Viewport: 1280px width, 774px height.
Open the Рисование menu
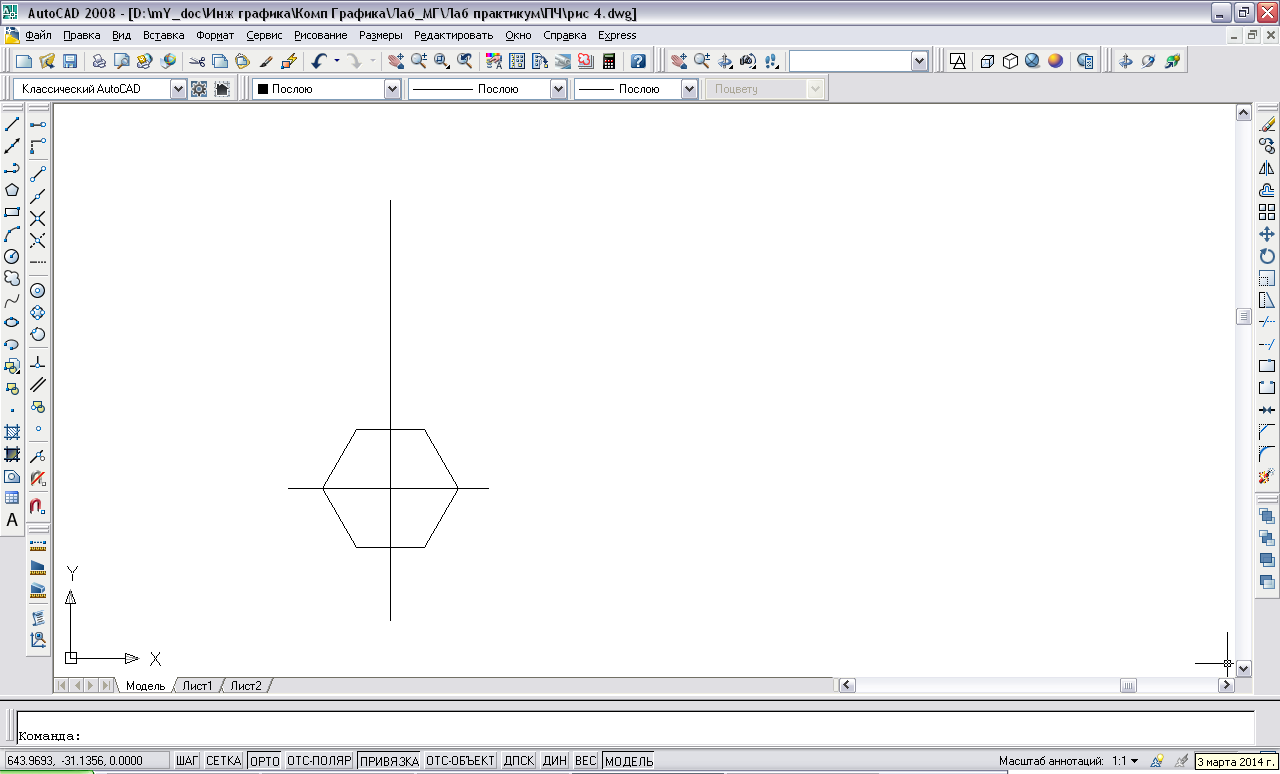tap(321, 35)
